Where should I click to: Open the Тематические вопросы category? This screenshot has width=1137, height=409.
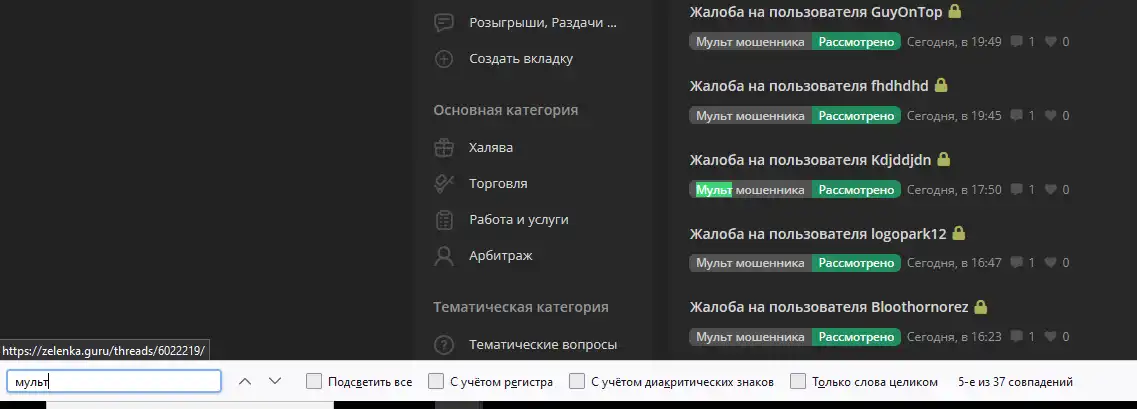(x=542, y=344)
